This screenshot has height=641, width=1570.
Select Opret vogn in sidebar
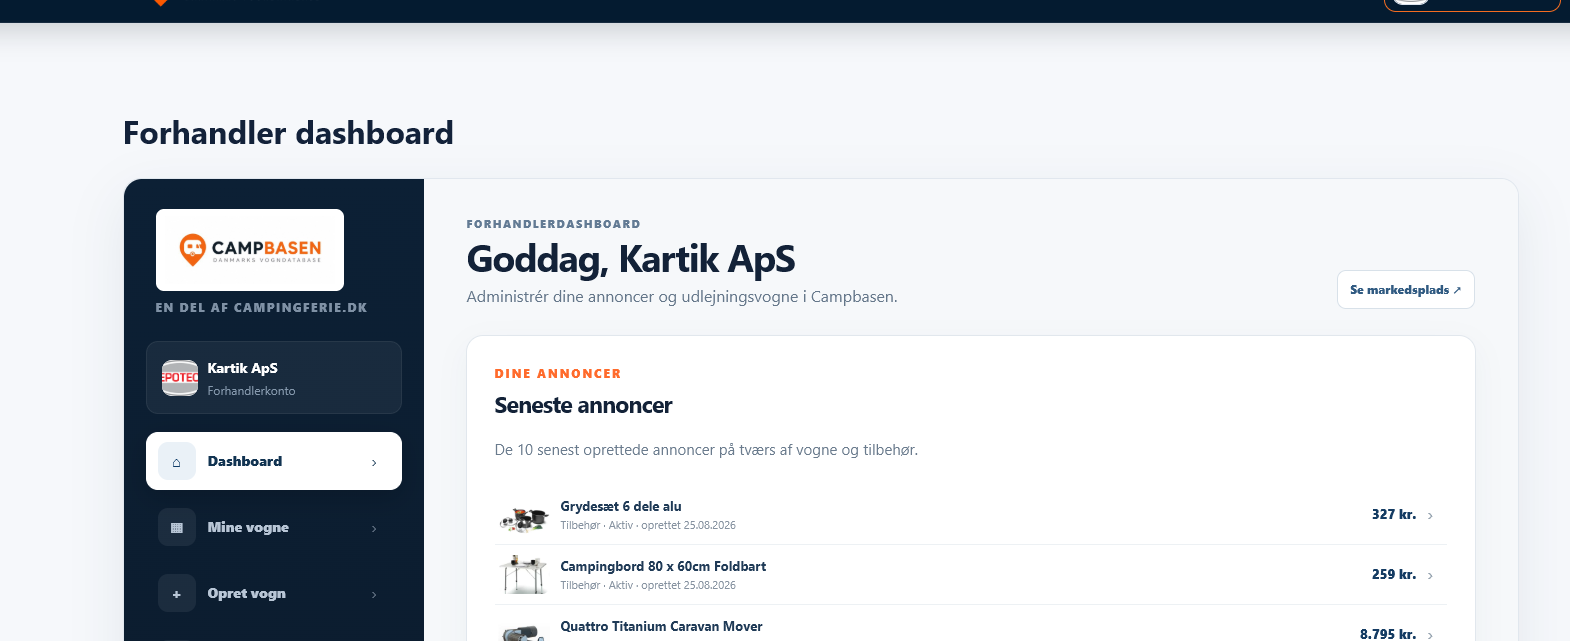click(274, 593)
